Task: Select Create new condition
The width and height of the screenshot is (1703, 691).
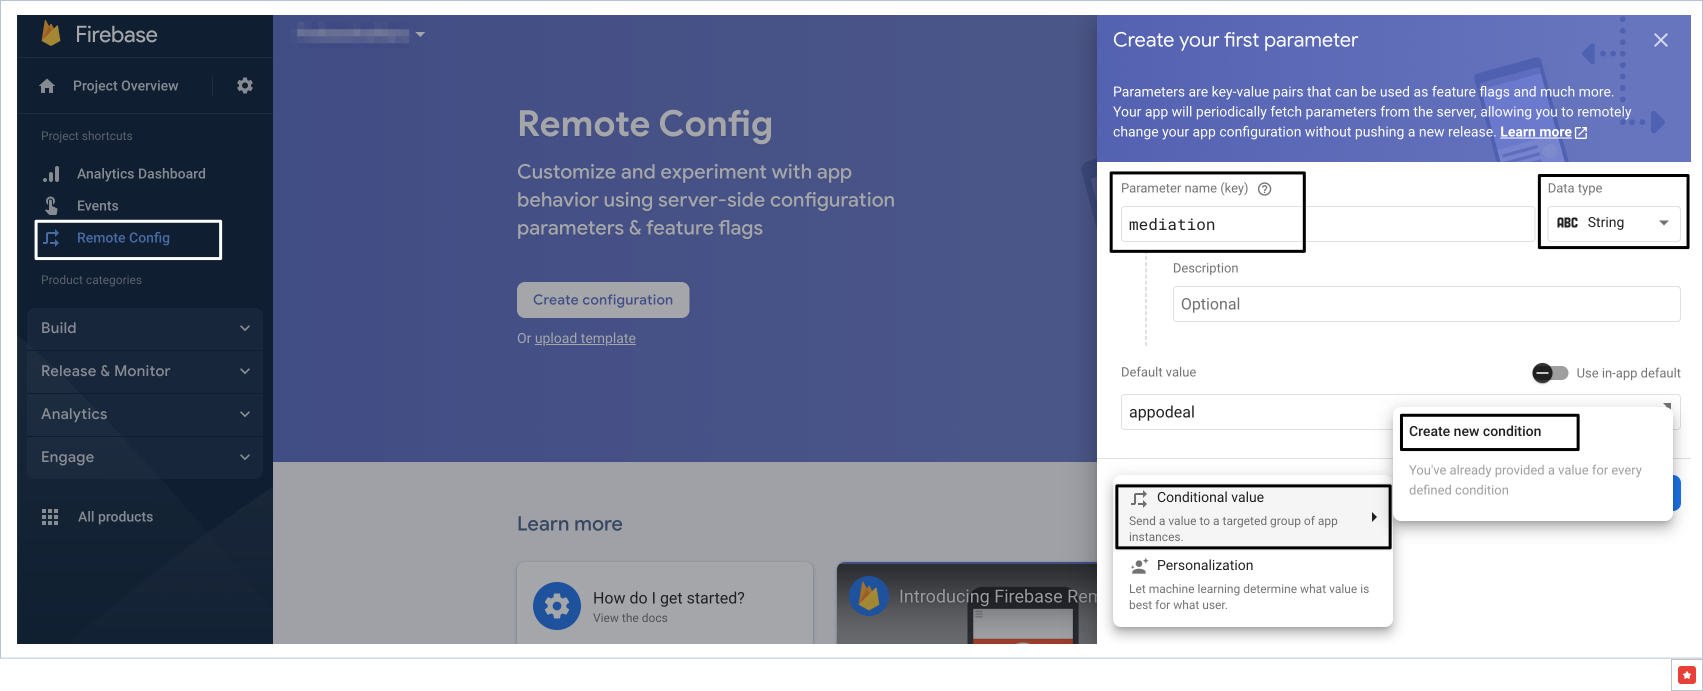Action: click(x=1475, y=432)
